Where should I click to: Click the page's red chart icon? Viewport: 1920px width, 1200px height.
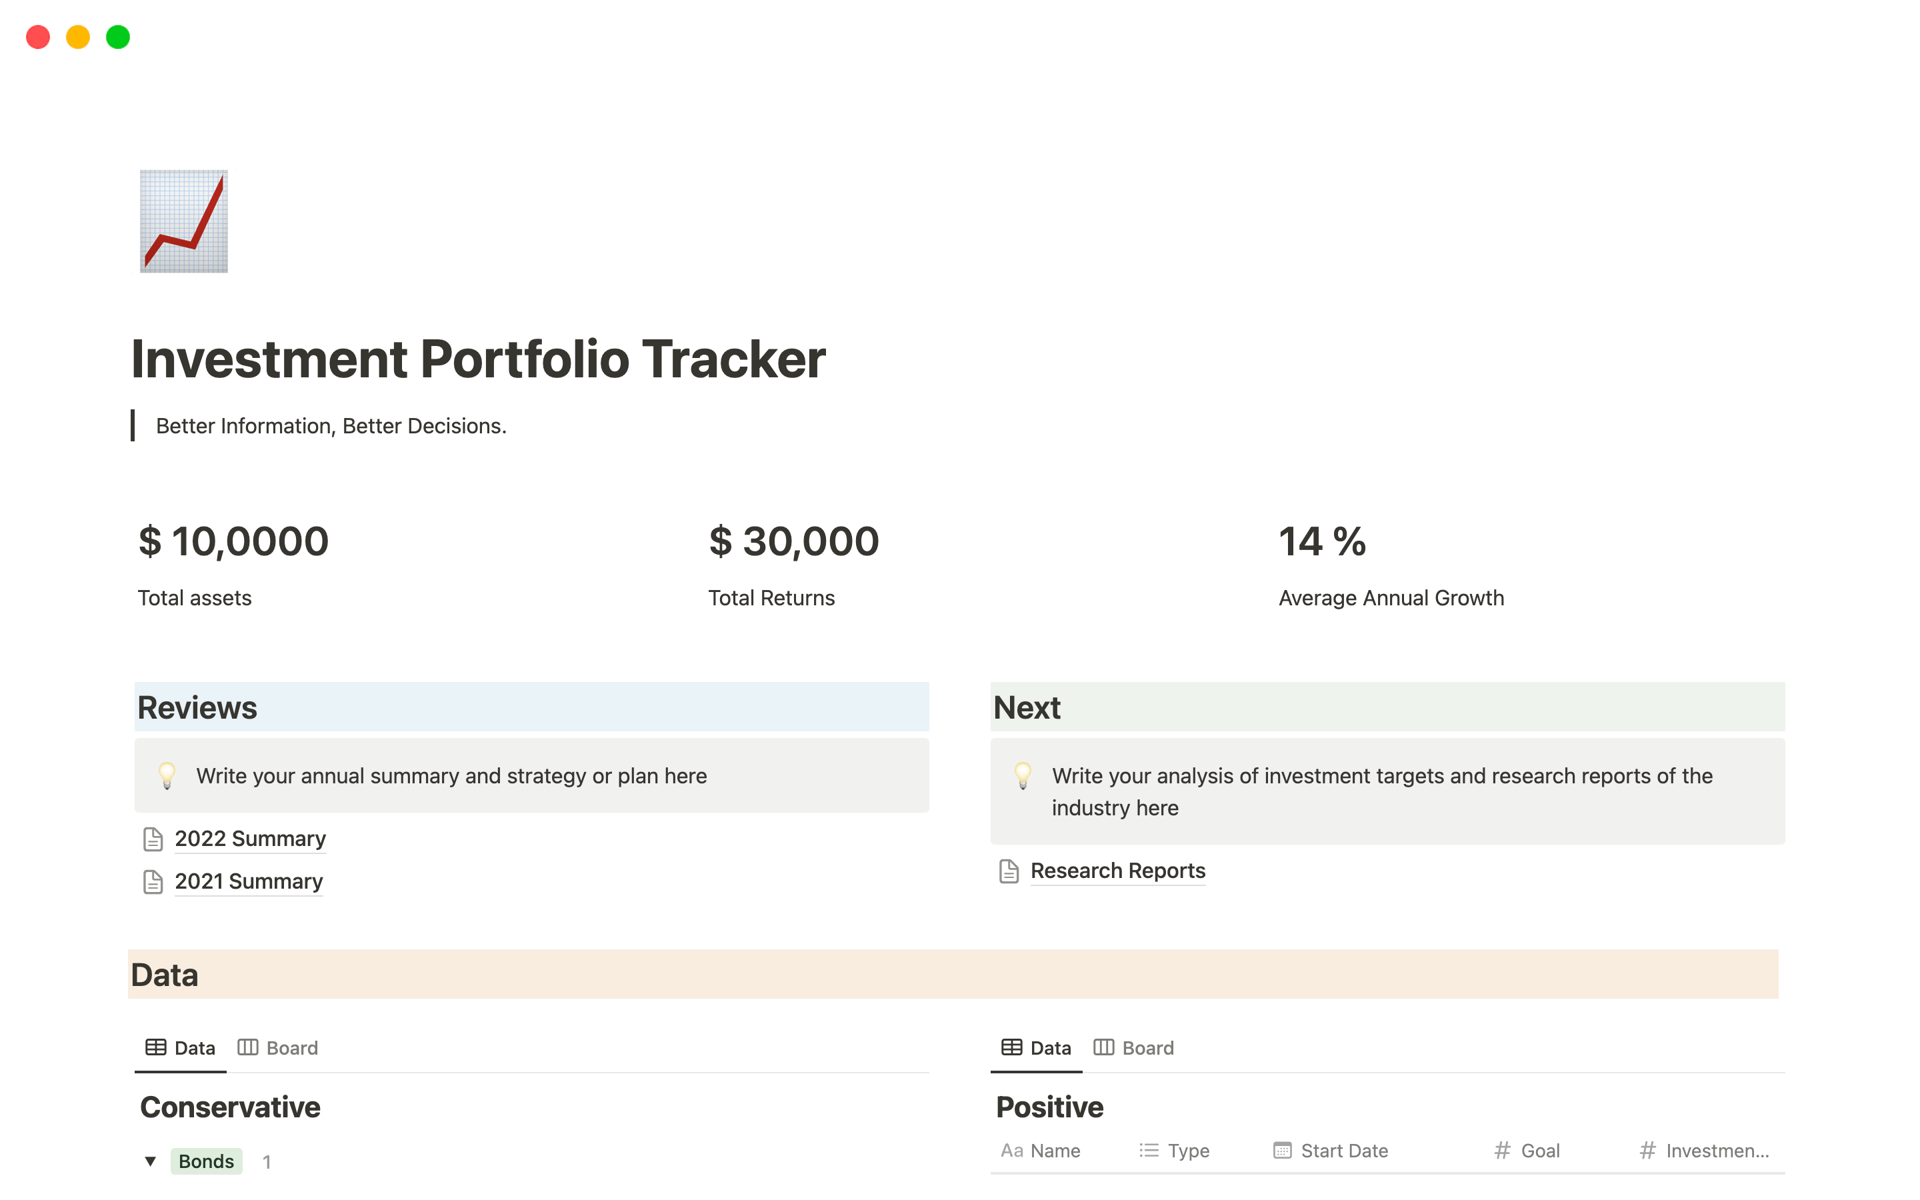[x=184, y=220]
